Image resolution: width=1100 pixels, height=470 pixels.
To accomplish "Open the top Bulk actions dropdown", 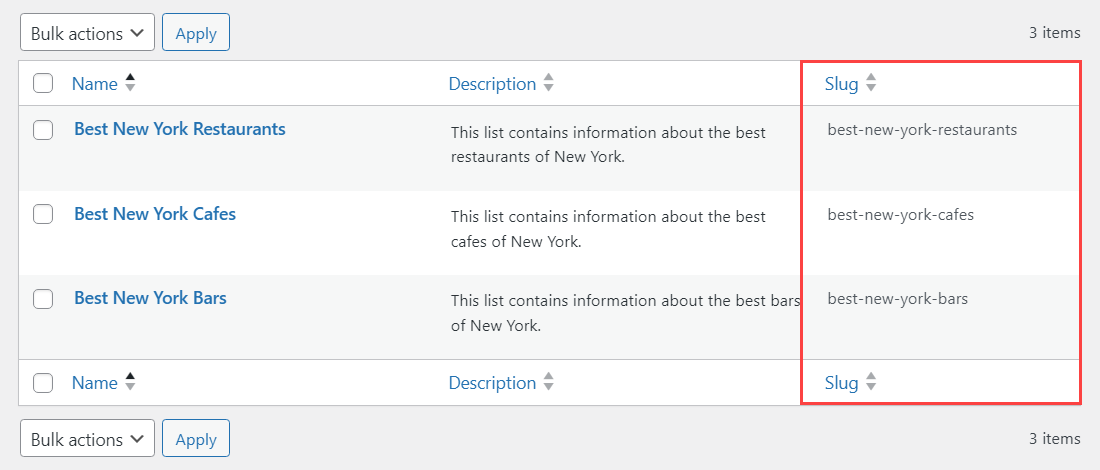I will (x=88, y=33).
